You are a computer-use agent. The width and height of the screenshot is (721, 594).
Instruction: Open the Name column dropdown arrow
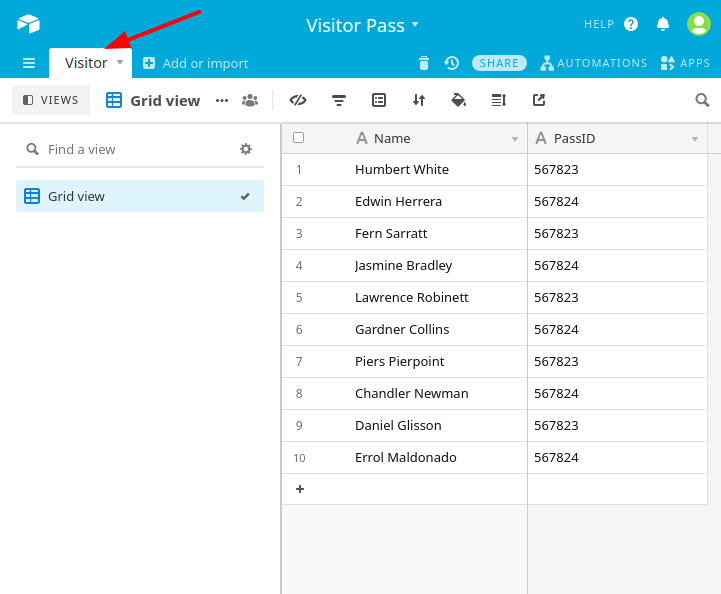515,139
